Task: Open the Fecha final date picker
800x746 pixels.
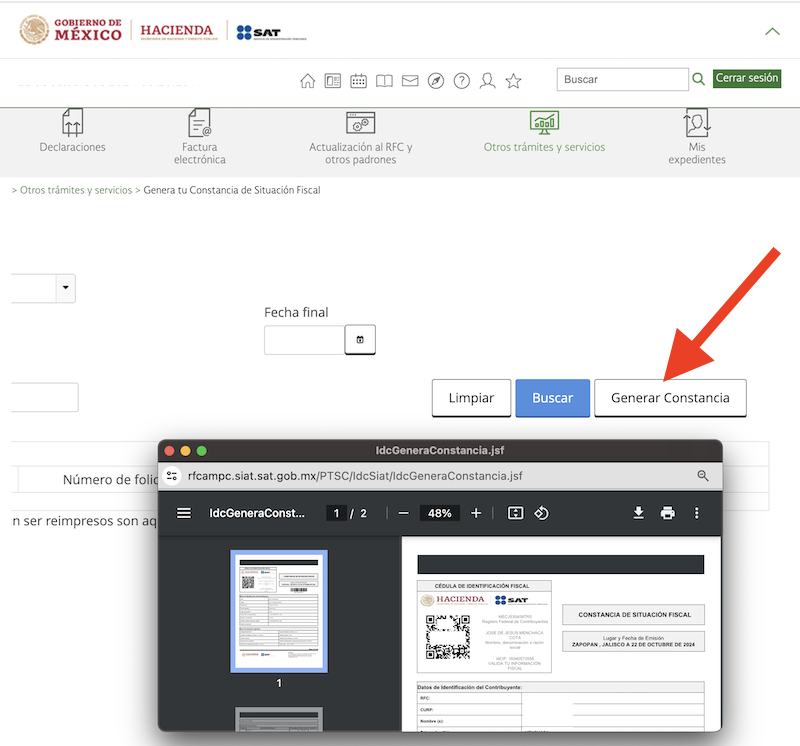Action: pyautogui.click(x=360, y=340)
